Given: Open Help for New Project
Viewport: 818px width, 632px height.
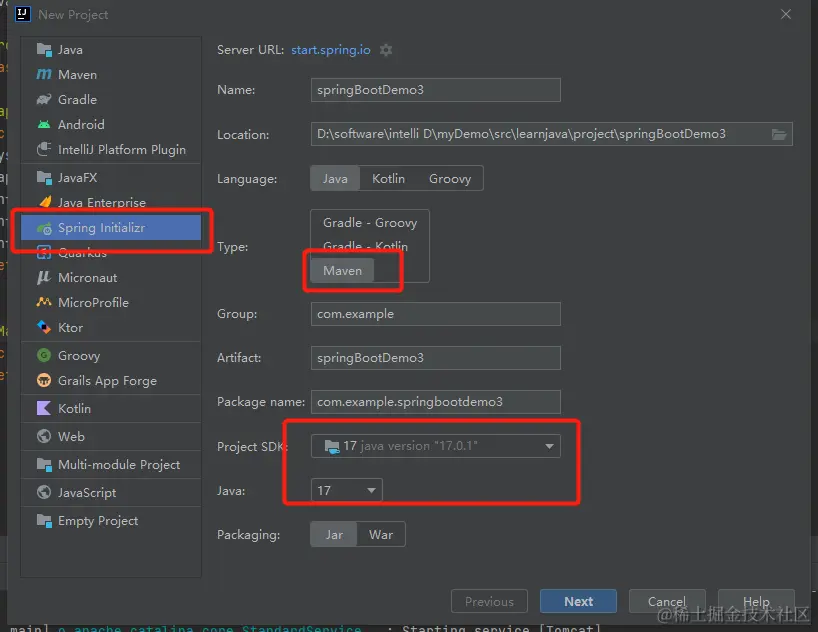Looking at the screenshot, I should coord(756,601).
